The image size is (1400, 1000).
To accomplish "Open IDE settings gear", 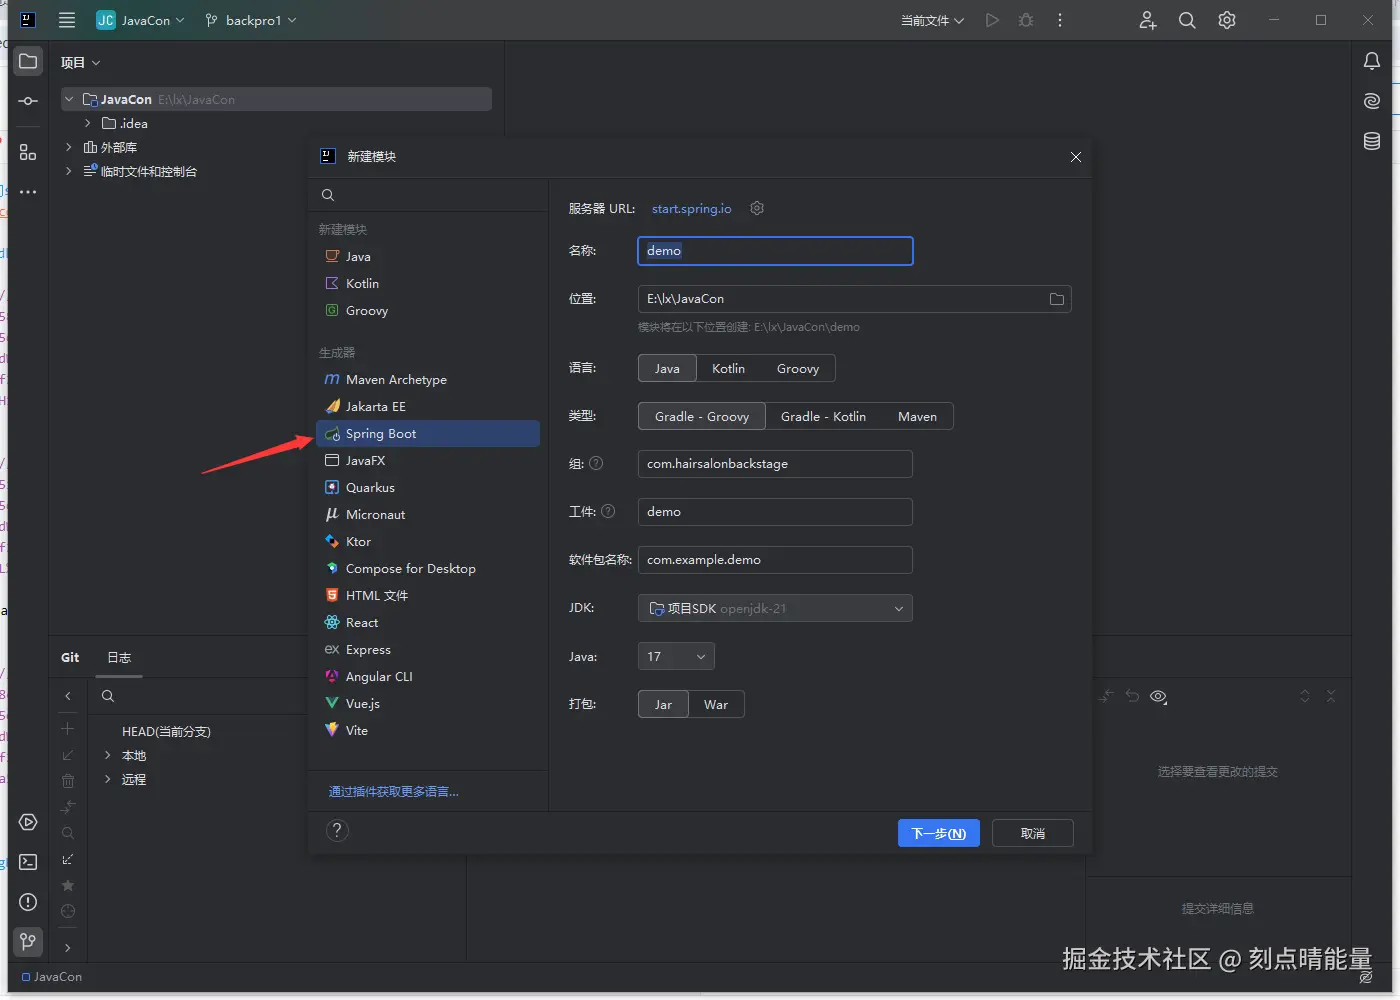I will (x=1227, y=20).
